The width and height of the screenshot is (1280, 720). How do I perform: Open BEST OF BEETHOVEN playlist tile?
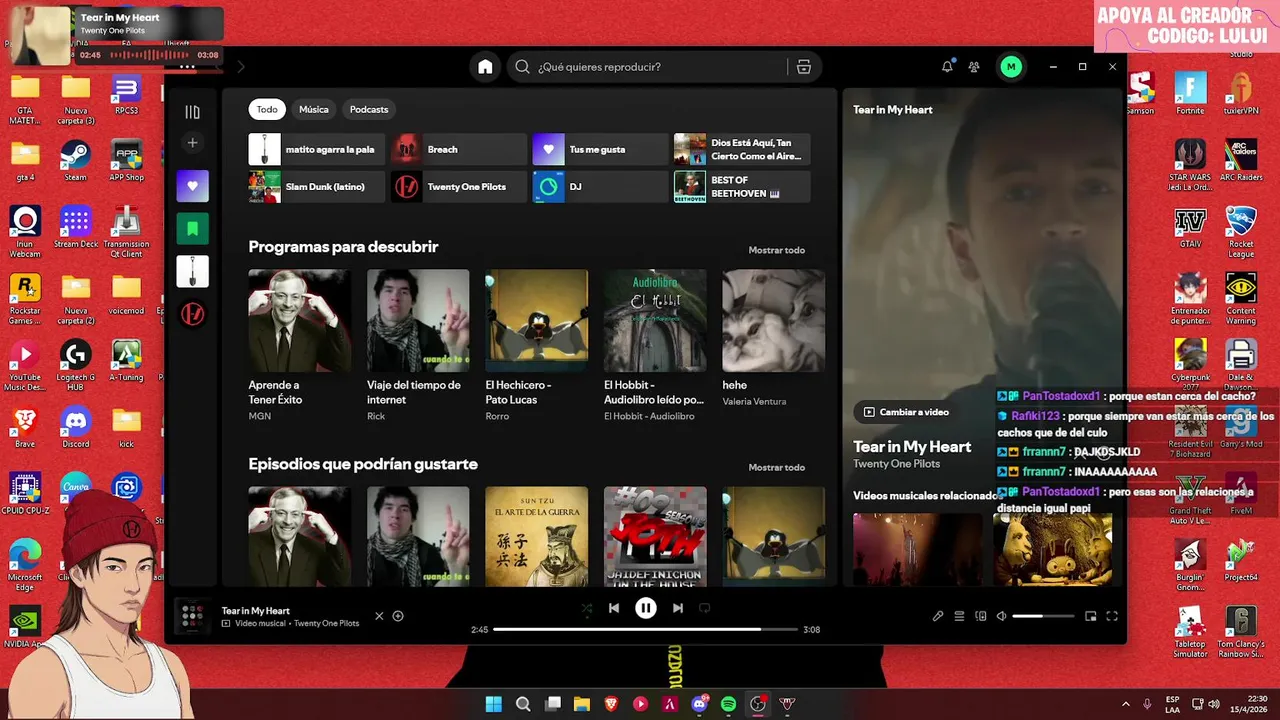[x=742, y=187]
